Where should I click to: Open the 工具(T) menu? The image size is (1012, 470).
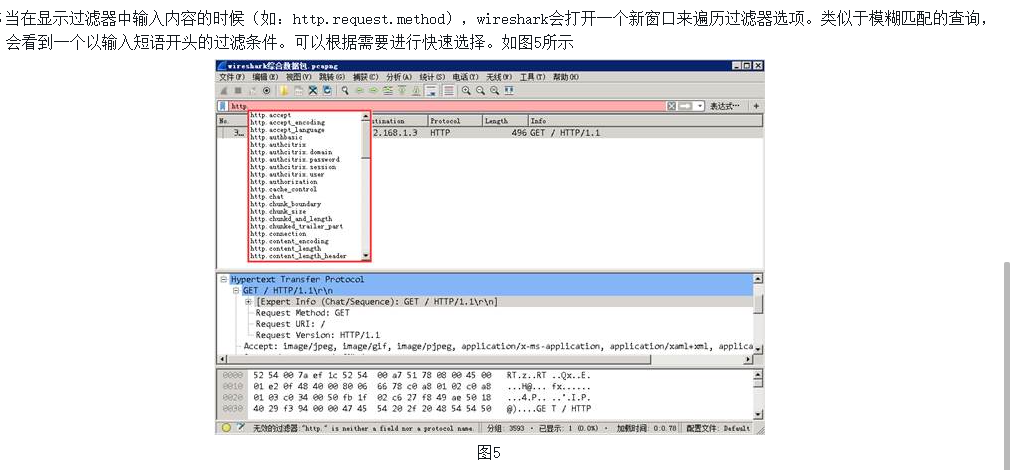point(532,77)
